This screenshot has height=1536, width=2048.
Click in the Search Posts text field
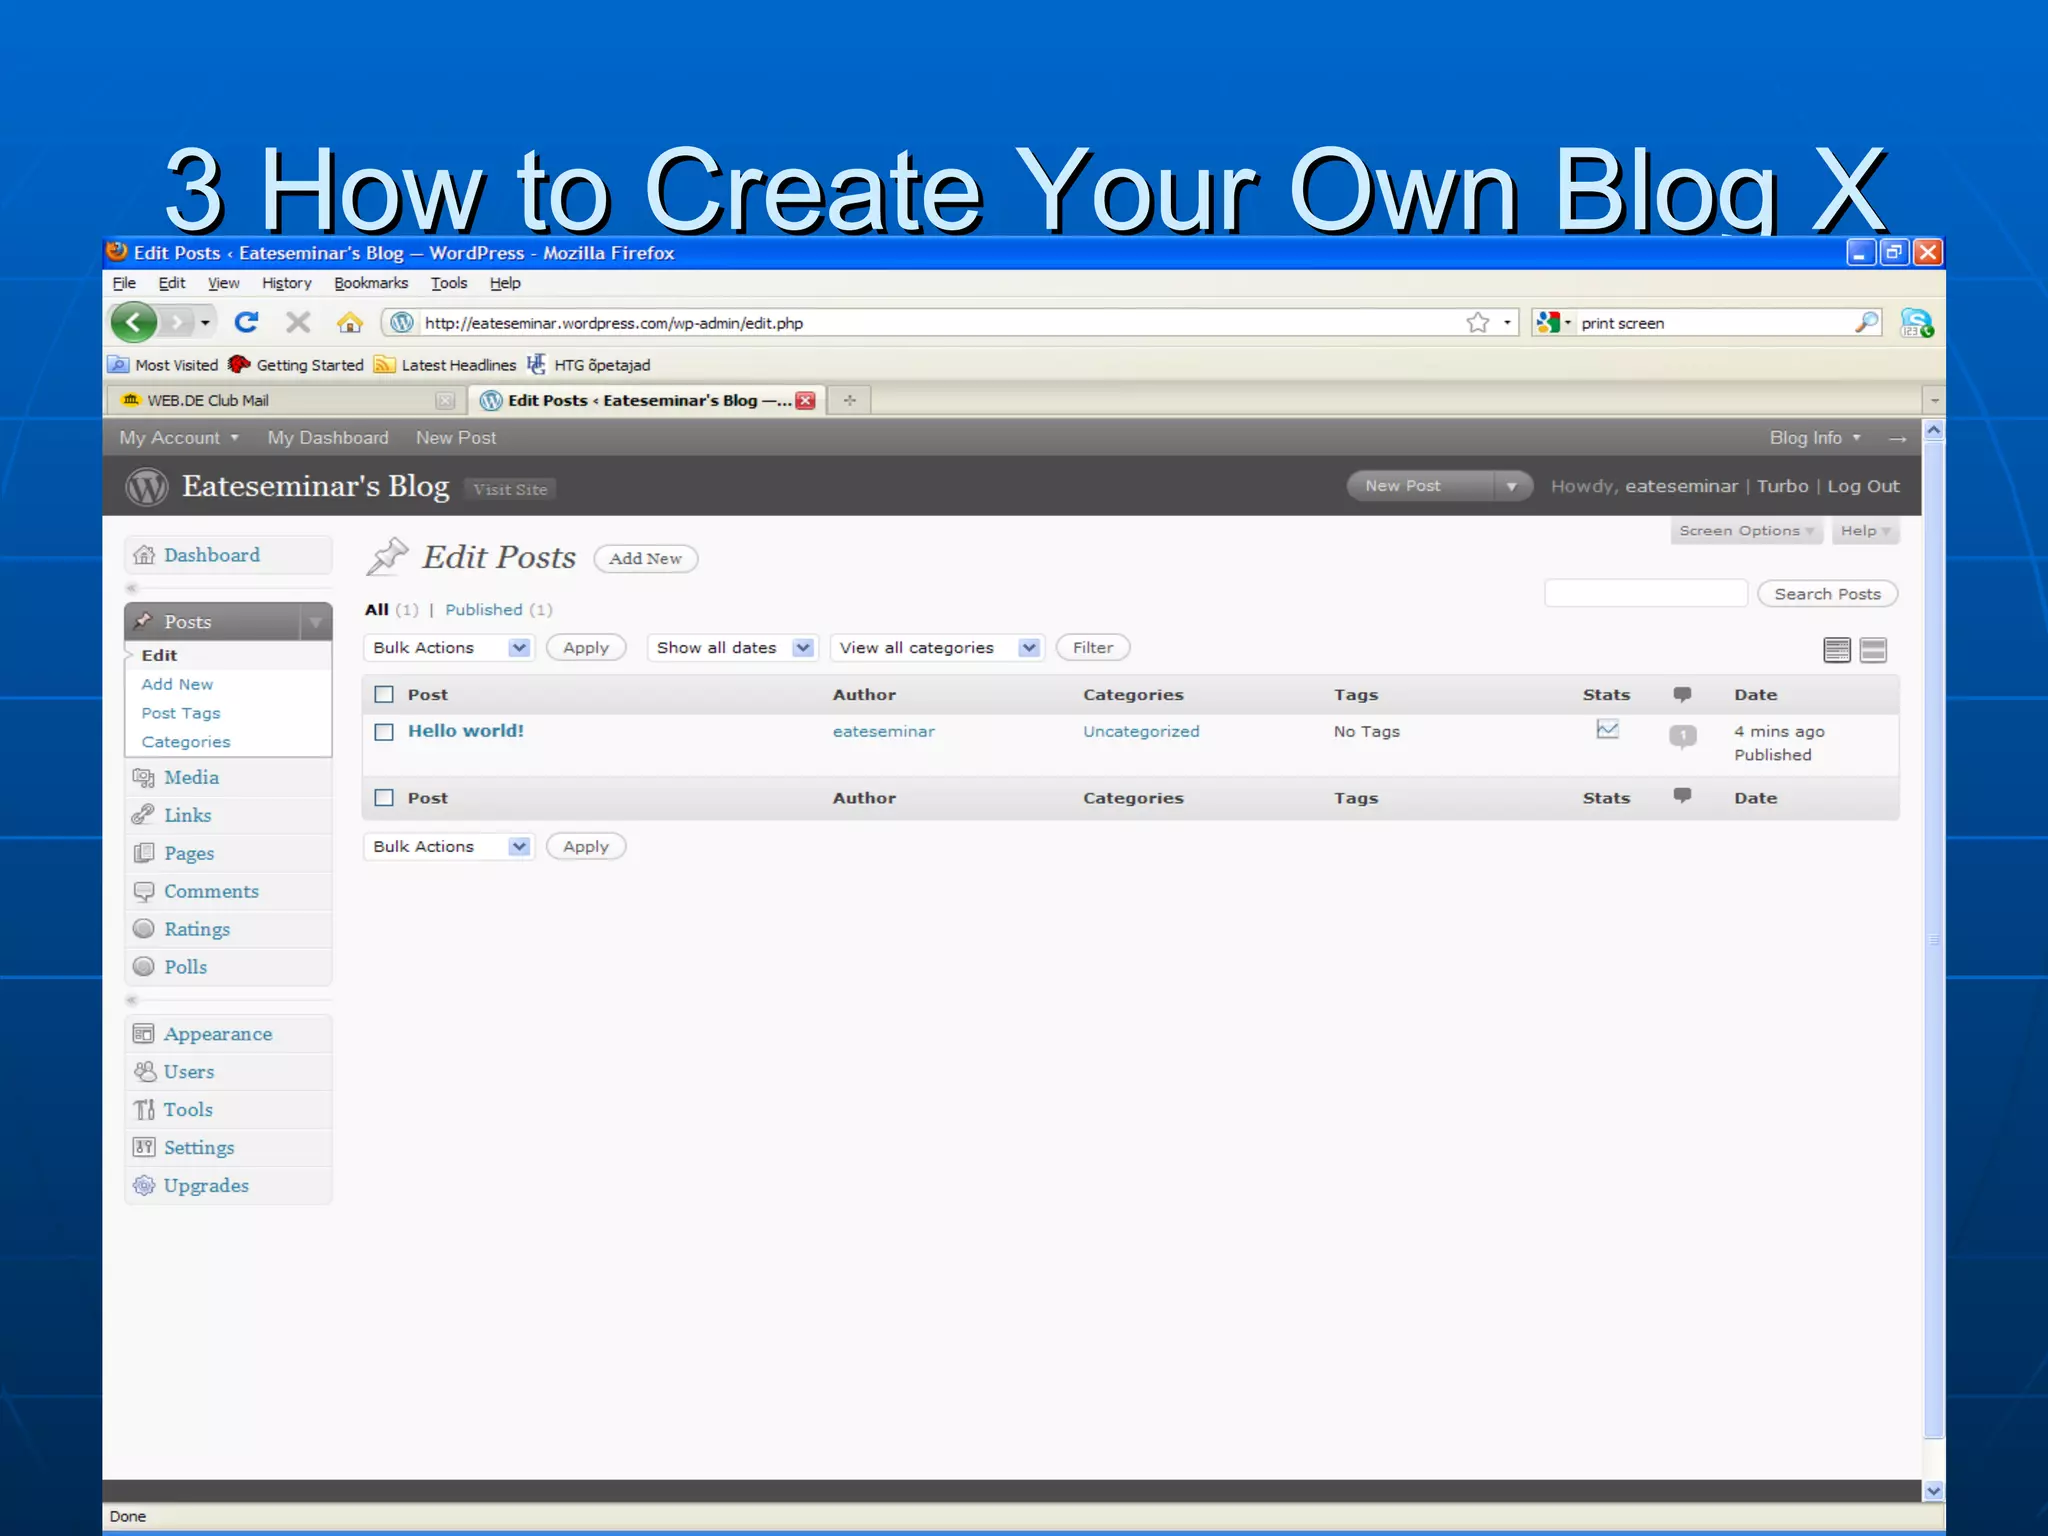tap(1646, 593)
